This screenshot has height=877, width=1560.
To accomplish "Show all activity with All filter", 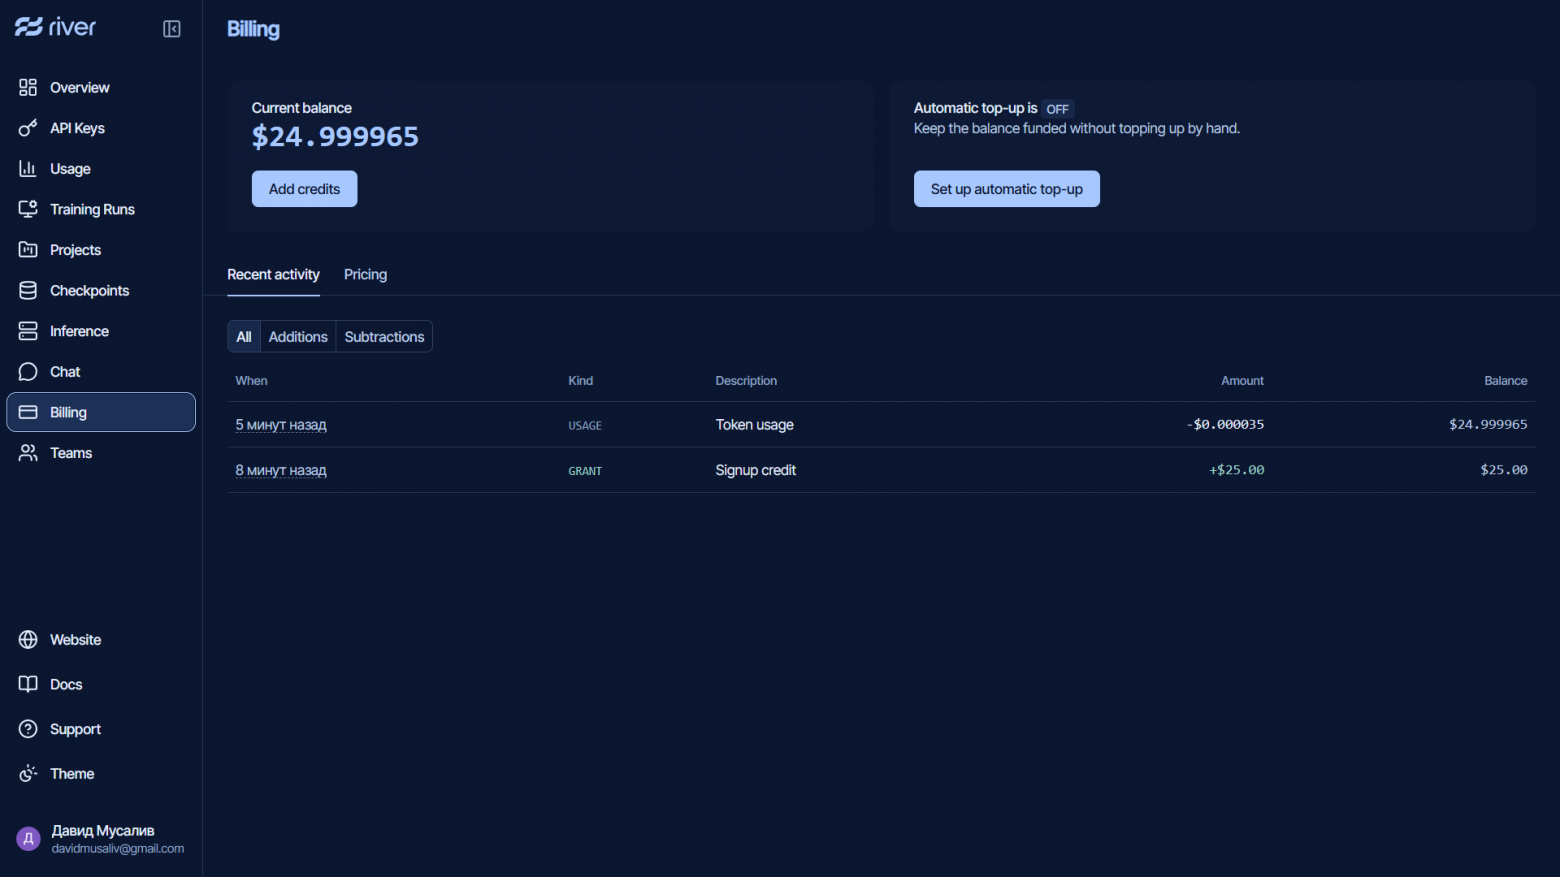I will click(x=244, y=337).
